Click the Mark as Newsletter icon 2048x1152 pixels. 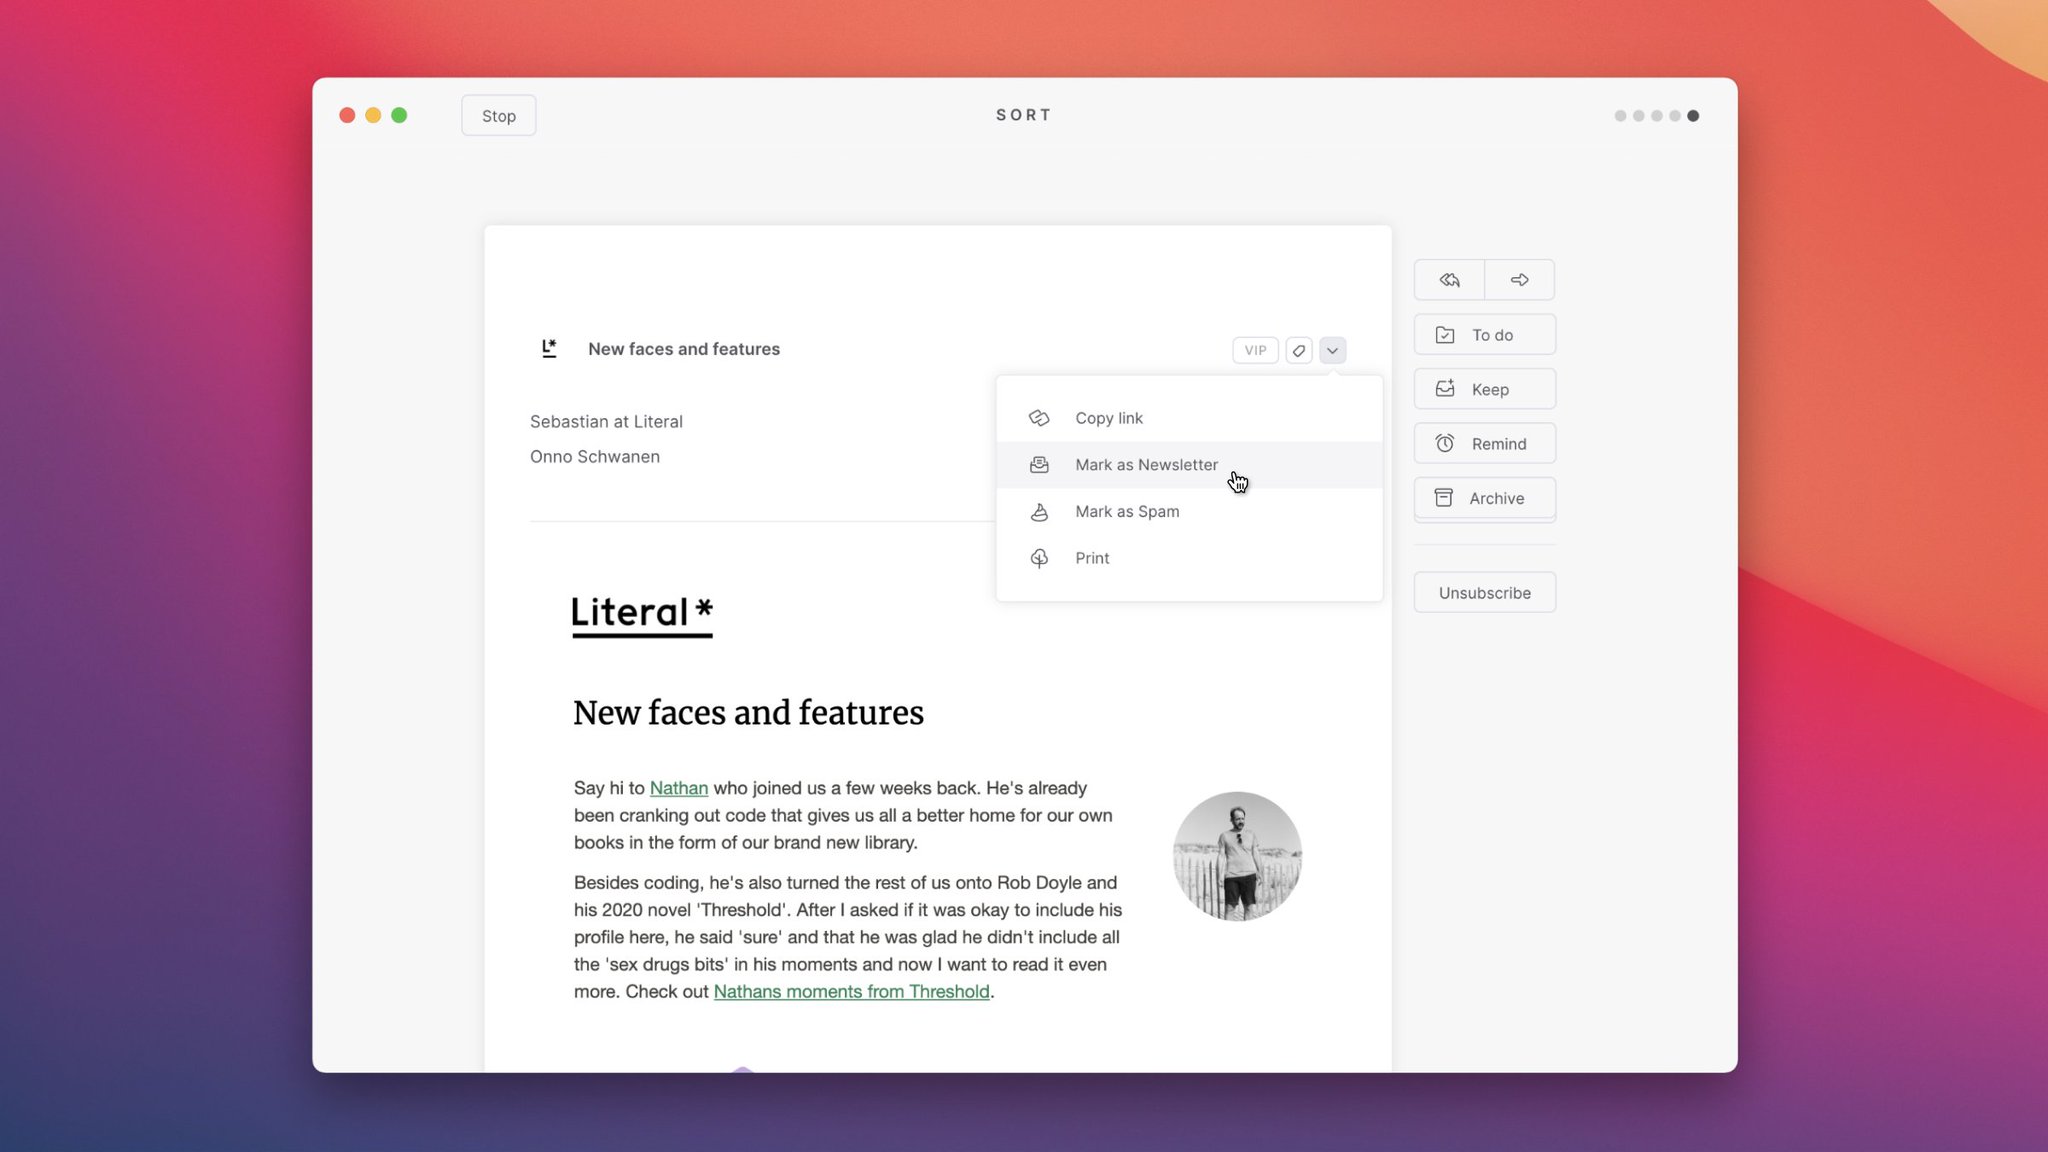pyautogui.click(x=1039, y=465)
